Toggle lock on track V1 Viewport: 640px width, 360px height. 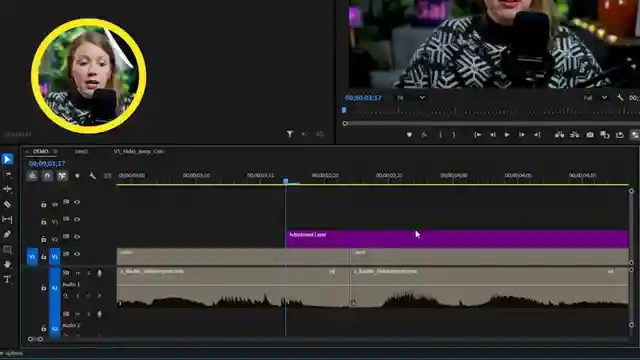pyautogui.click(x=44, y=256)
